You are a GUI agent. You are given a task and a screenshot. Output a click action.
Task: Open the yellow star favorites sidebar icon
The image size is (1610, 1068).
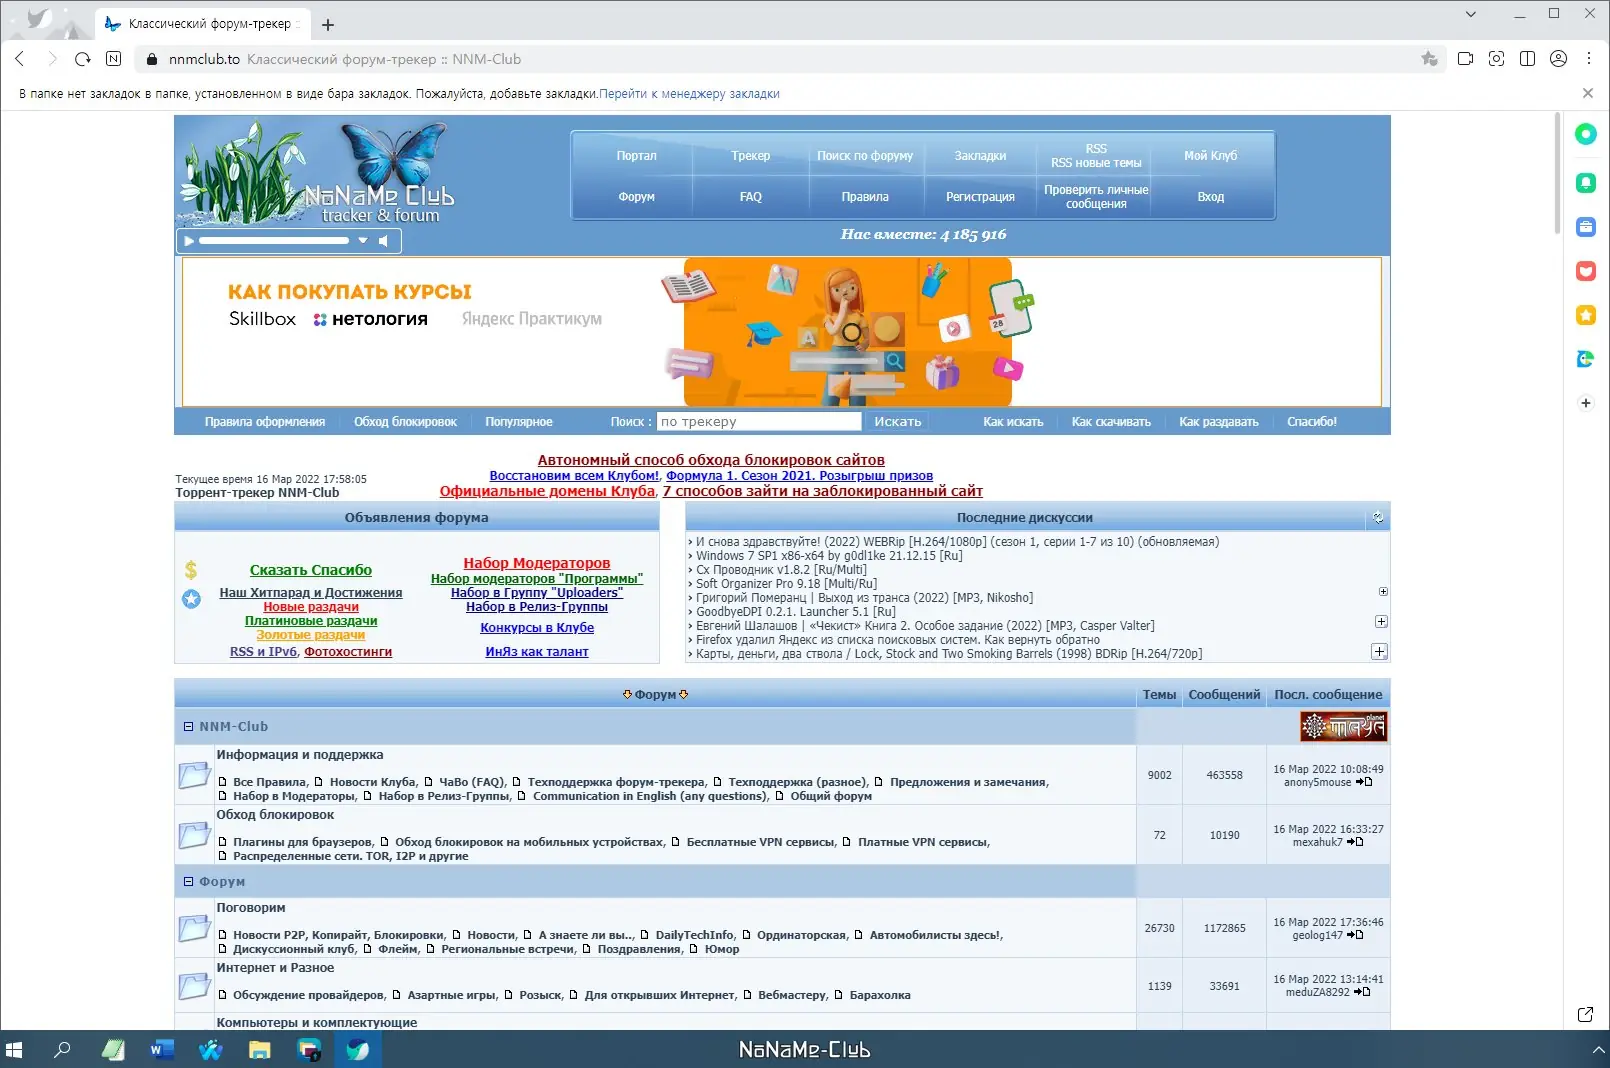[1586, 315]
